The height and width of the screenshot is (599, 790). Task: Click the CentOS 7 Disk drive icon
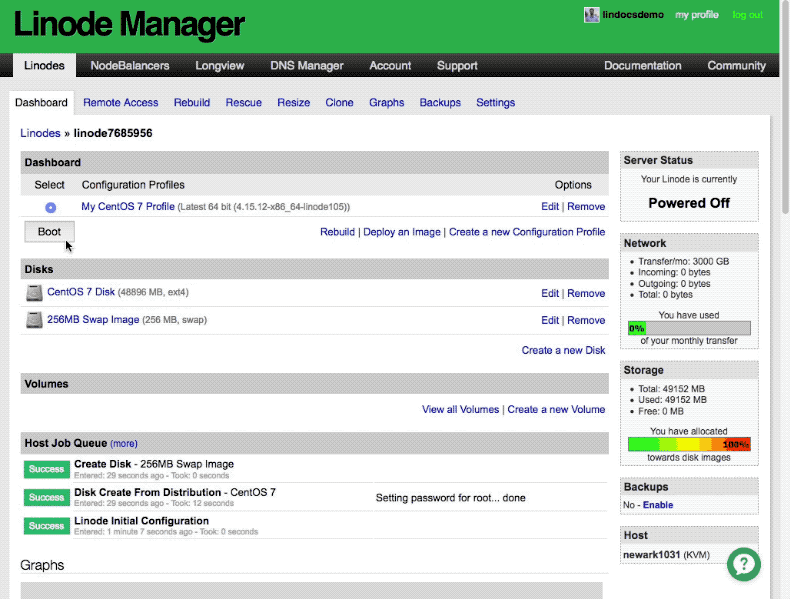(32, 293)
